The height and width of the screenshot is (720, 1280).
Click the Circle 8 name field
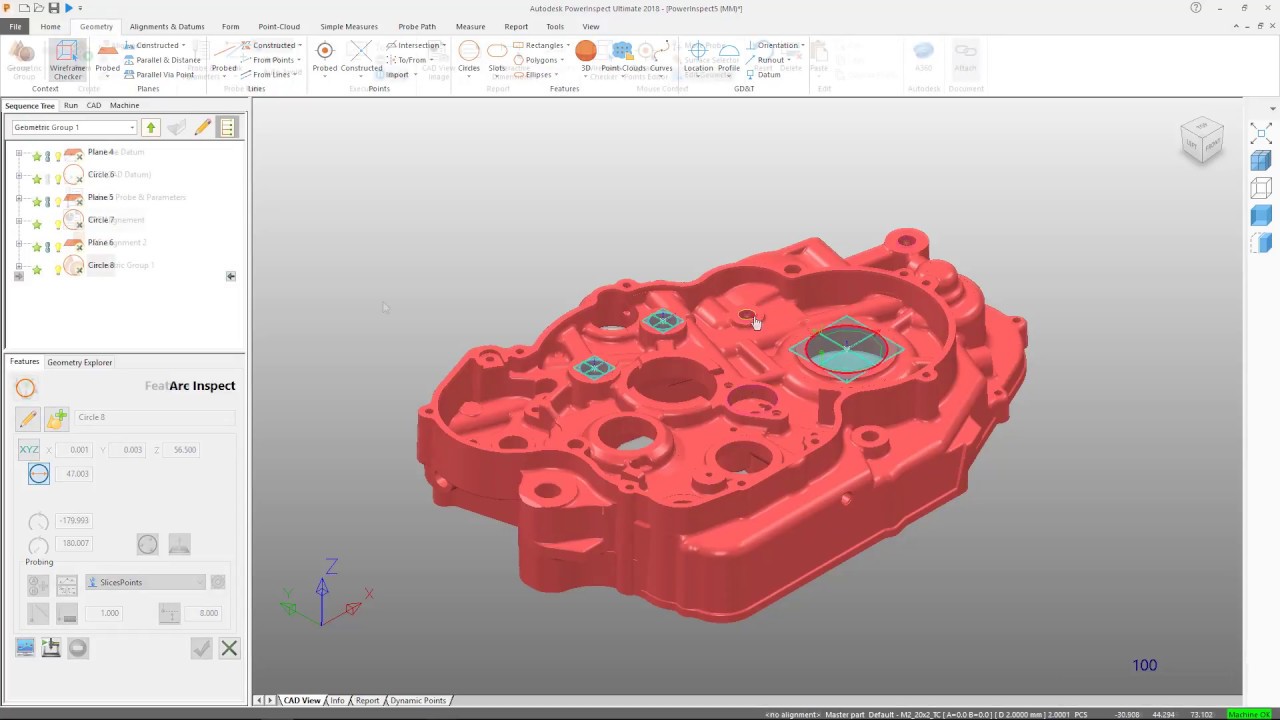[154, 417]
